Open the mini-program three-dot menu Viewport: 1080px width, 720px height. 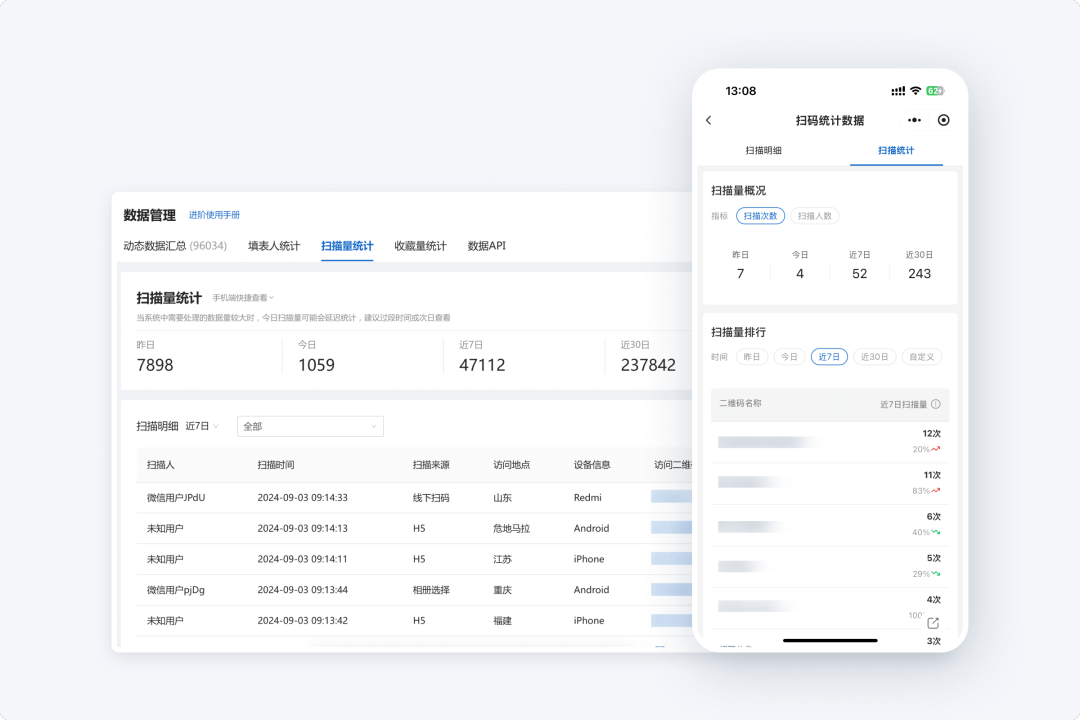click(914, 120)
